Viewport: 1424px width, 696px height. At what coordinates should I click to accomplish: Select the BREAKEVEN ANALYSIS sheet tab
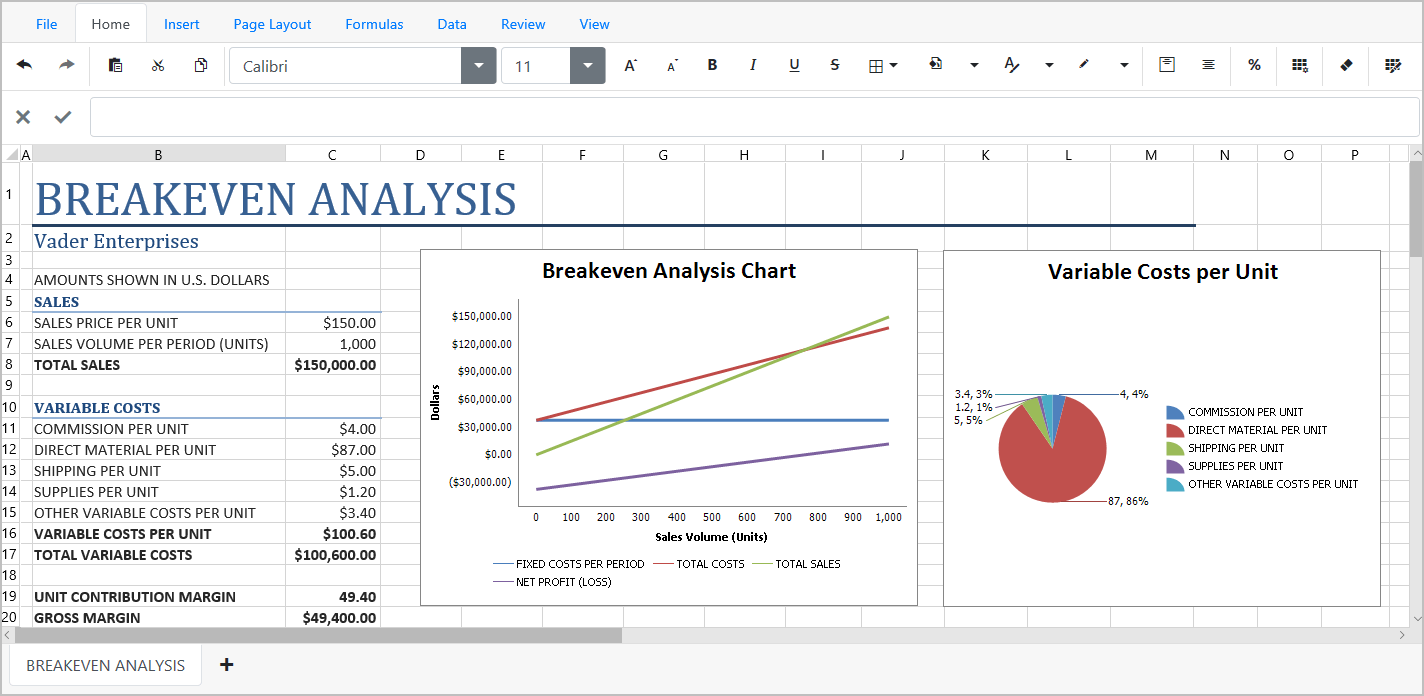[x=106, y=665]
